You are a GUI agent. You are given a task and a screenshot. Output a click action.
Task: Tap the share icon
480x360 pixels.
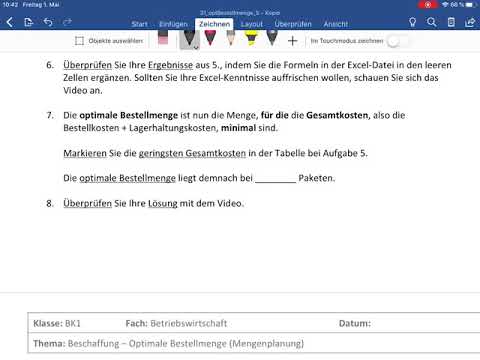(470, 22)
